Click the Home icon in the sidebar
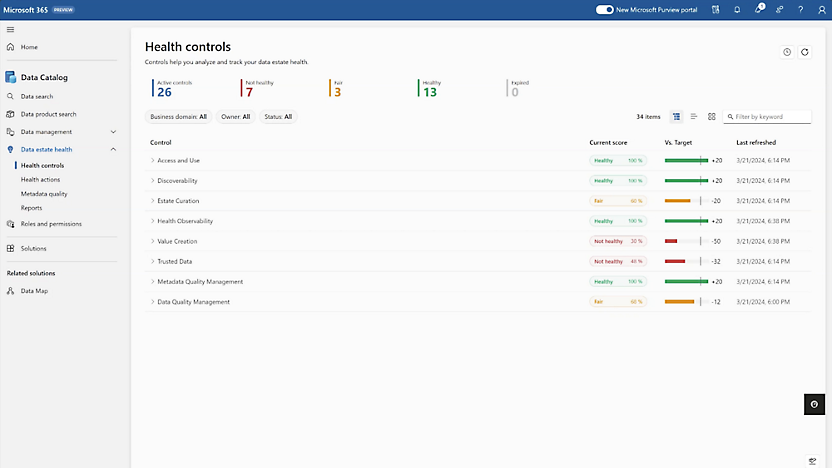832x468 pixels. [x=10, y=47]
